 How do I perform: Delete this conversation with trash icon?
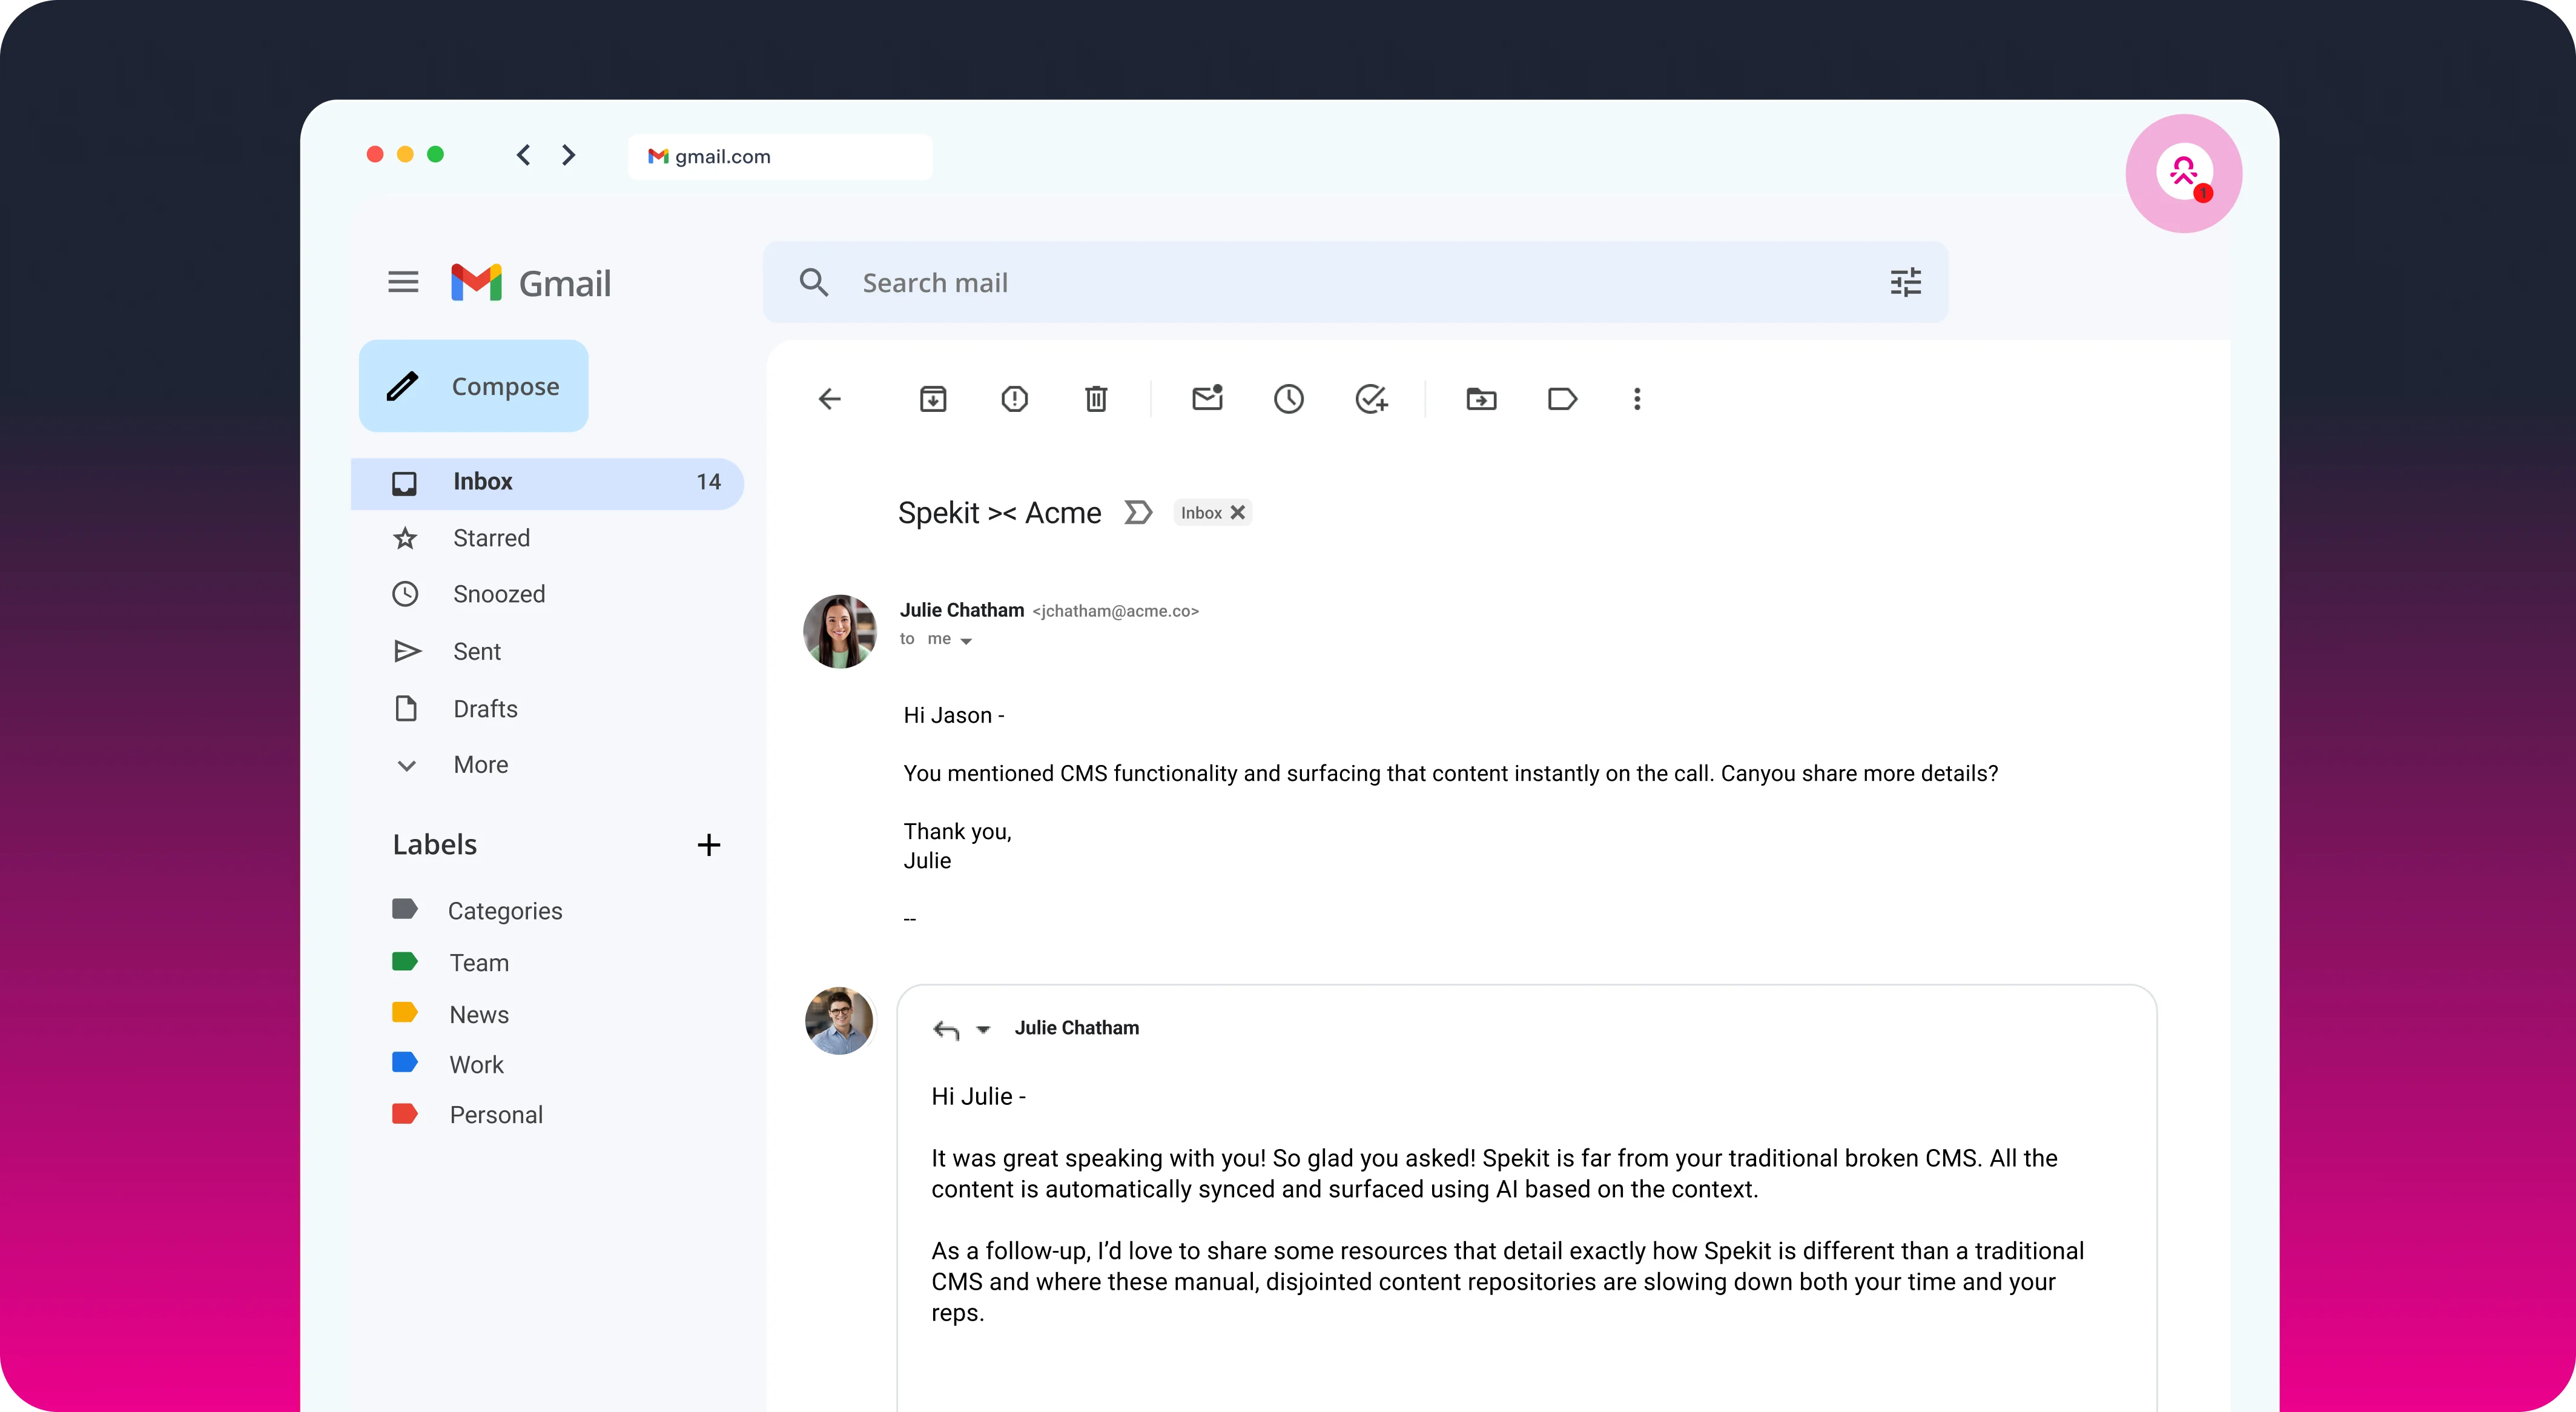coord(1096,400)
